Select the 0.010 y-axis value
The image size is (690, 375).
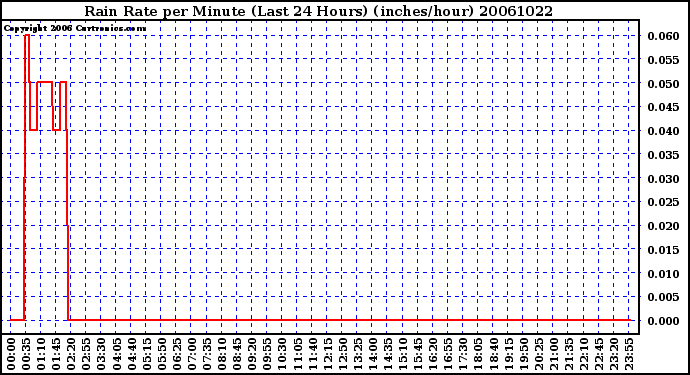(x=663, y=274)
